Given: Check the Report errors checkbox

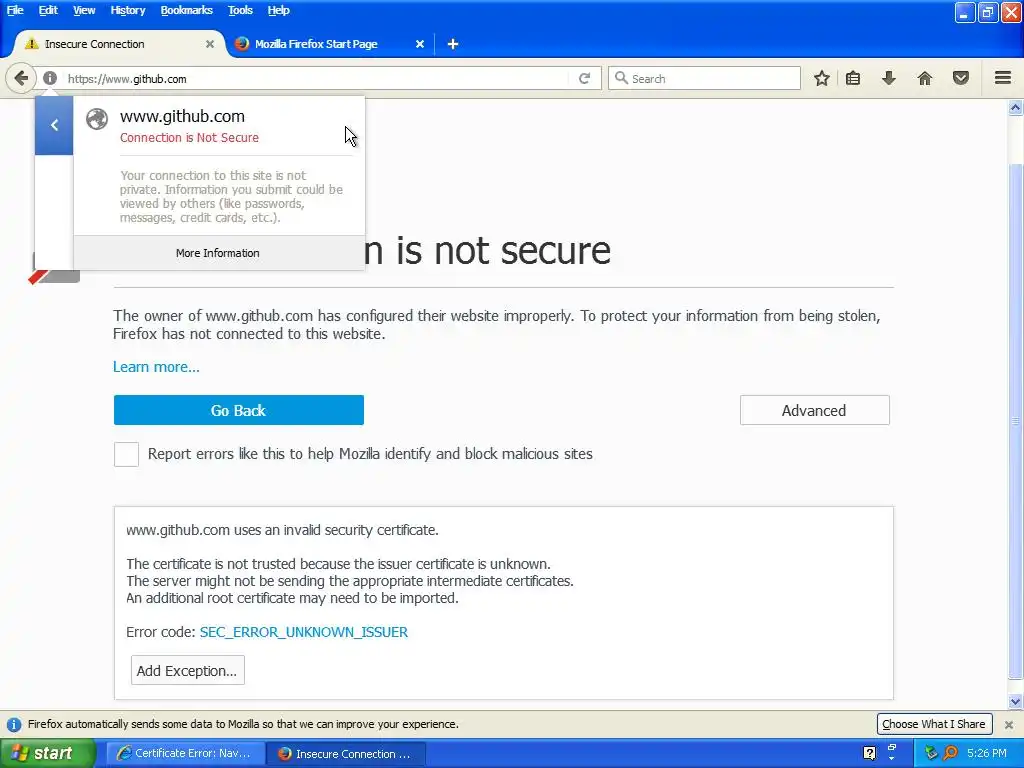Looking at the screenshot, I should 126,454.
